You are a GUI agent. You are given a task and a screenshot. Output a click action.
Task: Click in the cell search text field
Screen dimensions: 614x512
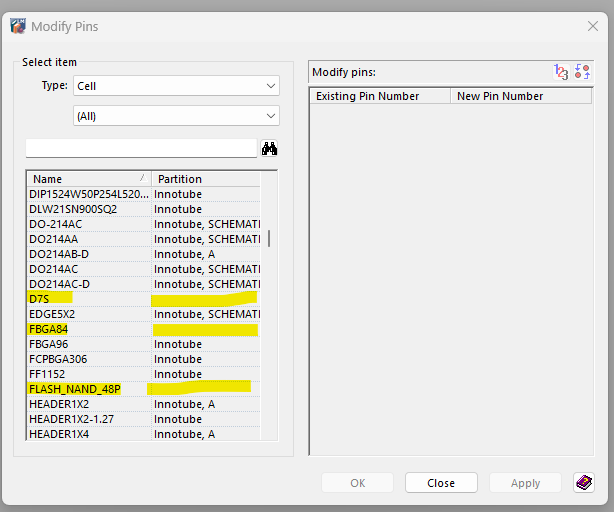[x=141, y=148]
